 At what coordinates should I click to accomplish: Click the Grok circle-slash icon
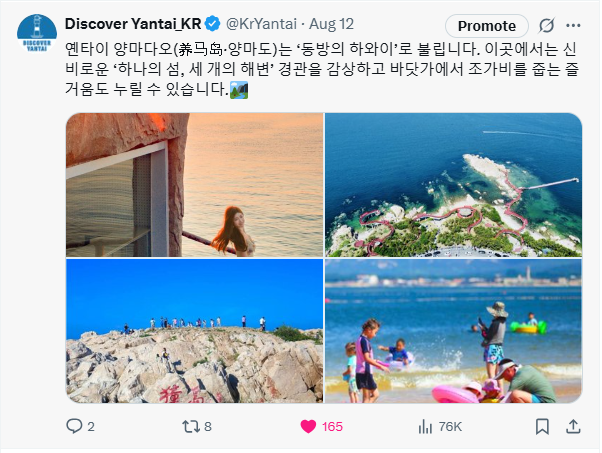(x=546, y=26)
